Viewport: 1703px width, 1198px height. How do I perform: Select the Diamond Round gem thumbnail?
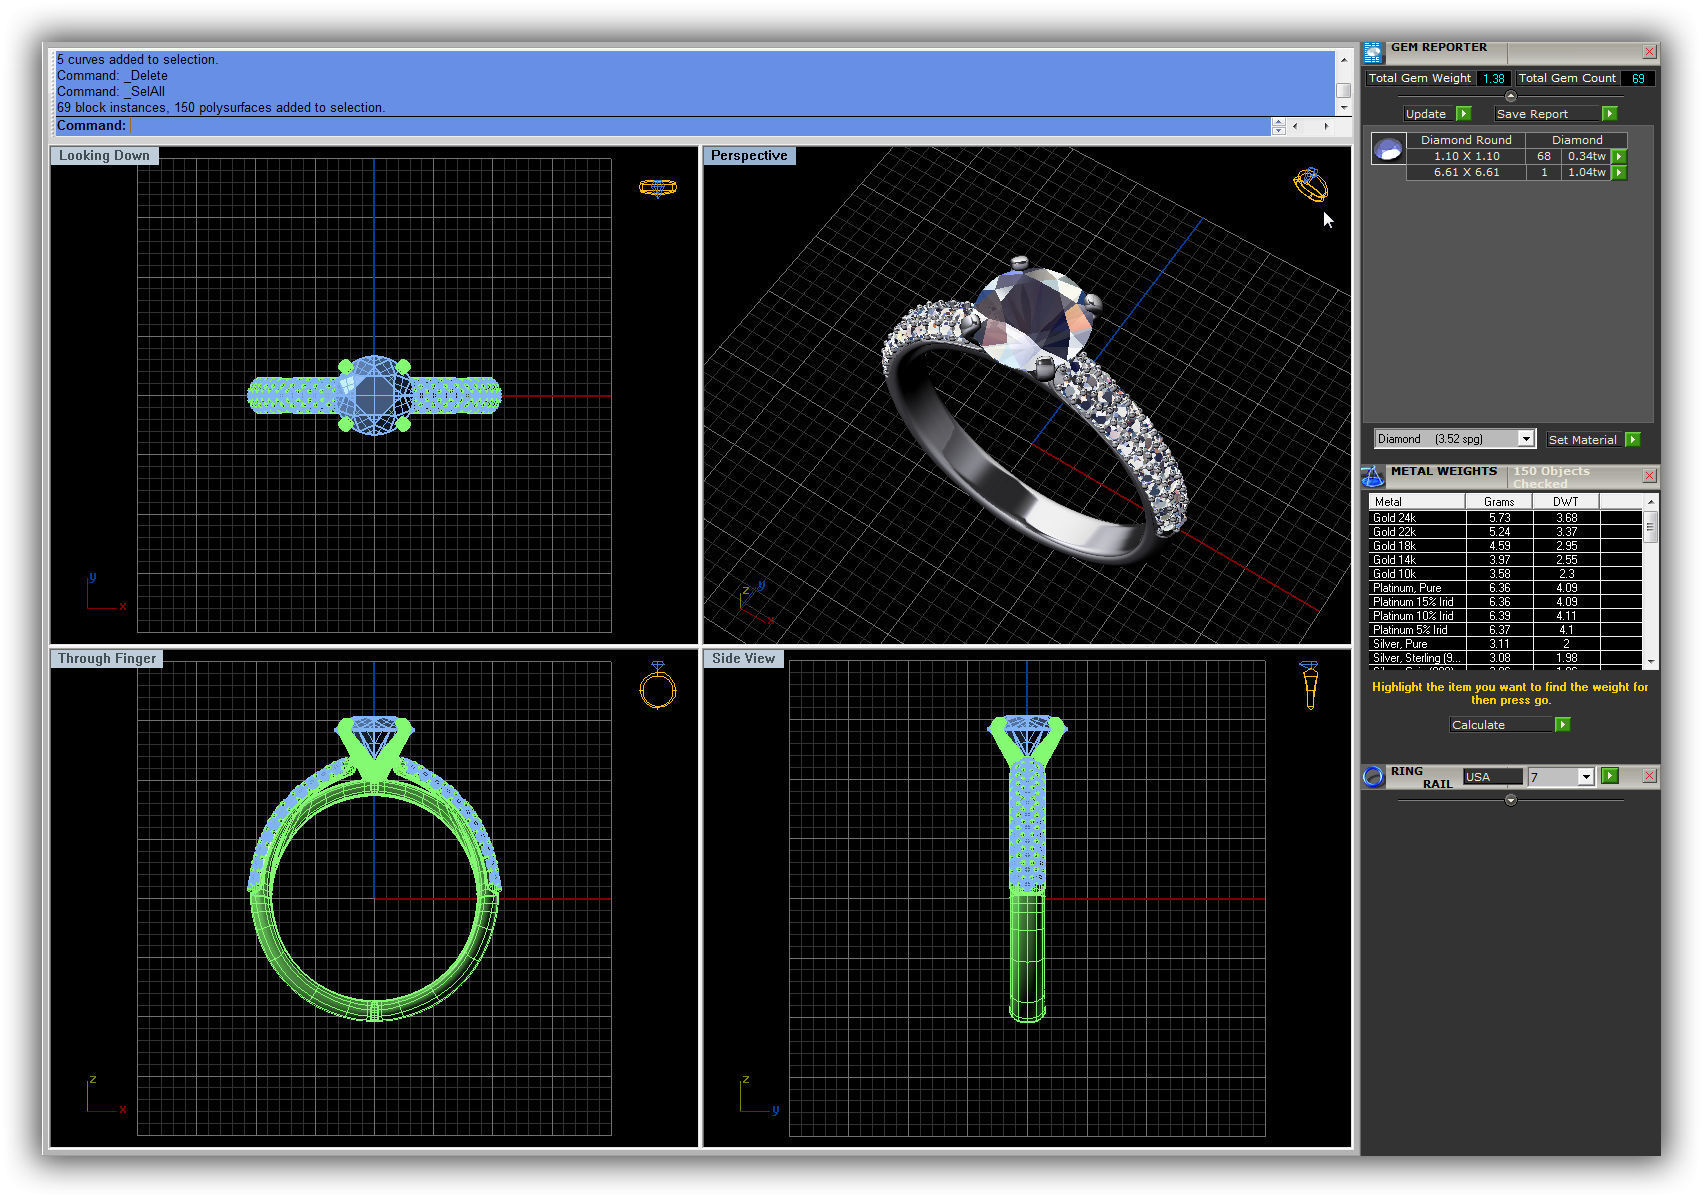pyautogui.click(x=1388, y=150)
